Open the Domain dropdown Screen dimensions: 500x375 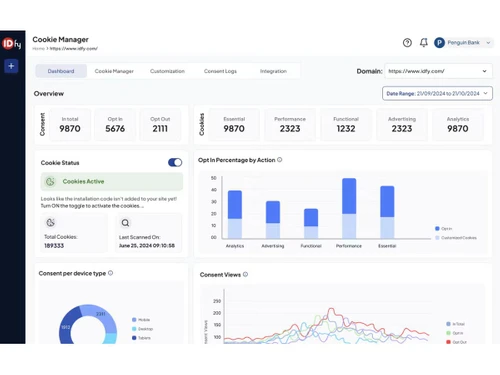click(438, 71)
